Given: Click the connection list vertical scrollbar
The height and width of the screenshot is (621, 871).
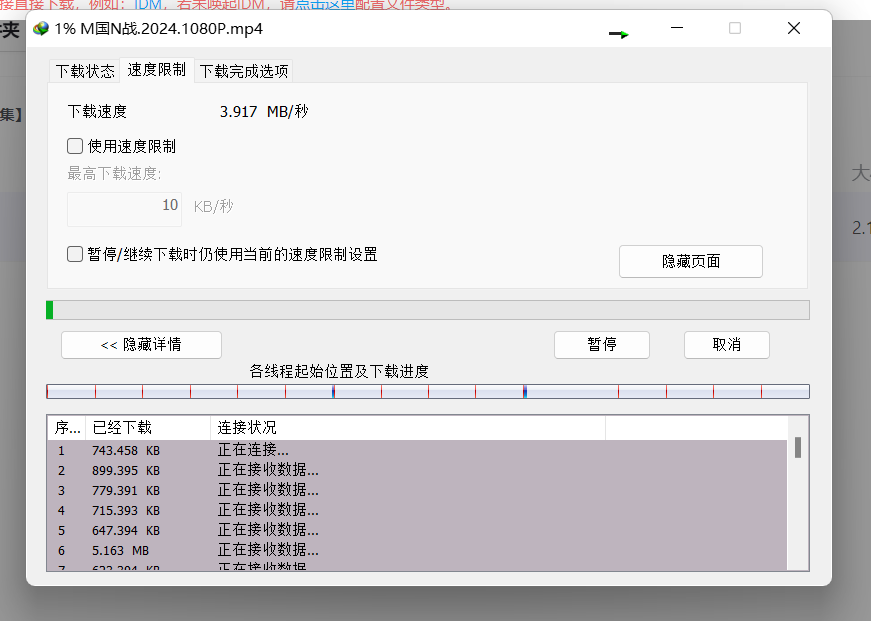Looking at the screenshot, I should click(x=797, y=500).
